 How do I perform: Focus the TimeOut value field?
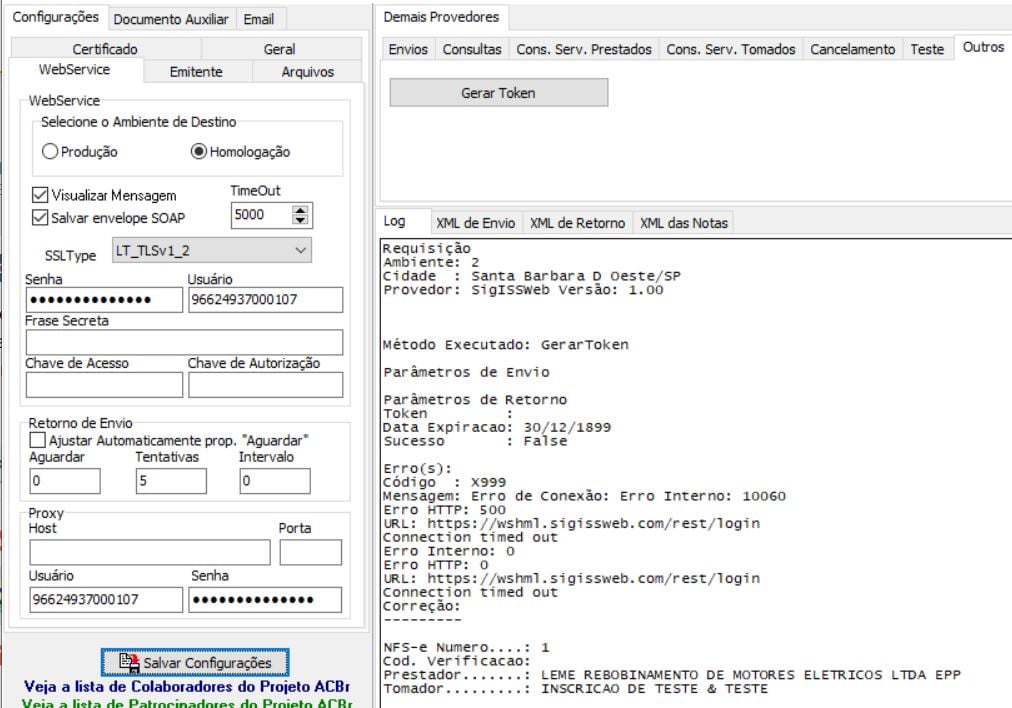pyautogui.click(x=261, y=215)
